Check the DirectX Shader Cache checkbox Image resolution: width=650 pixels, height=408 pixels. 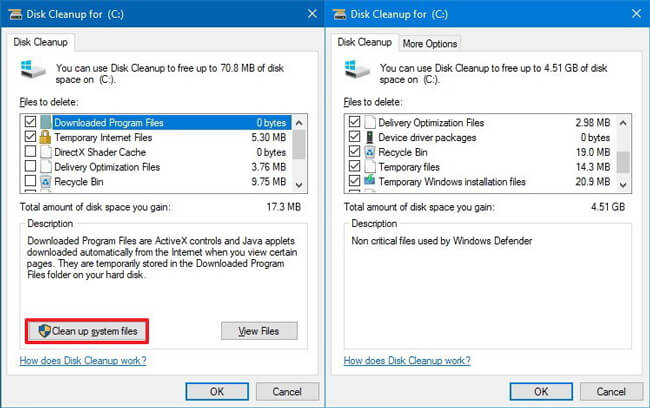coord(30,151)
